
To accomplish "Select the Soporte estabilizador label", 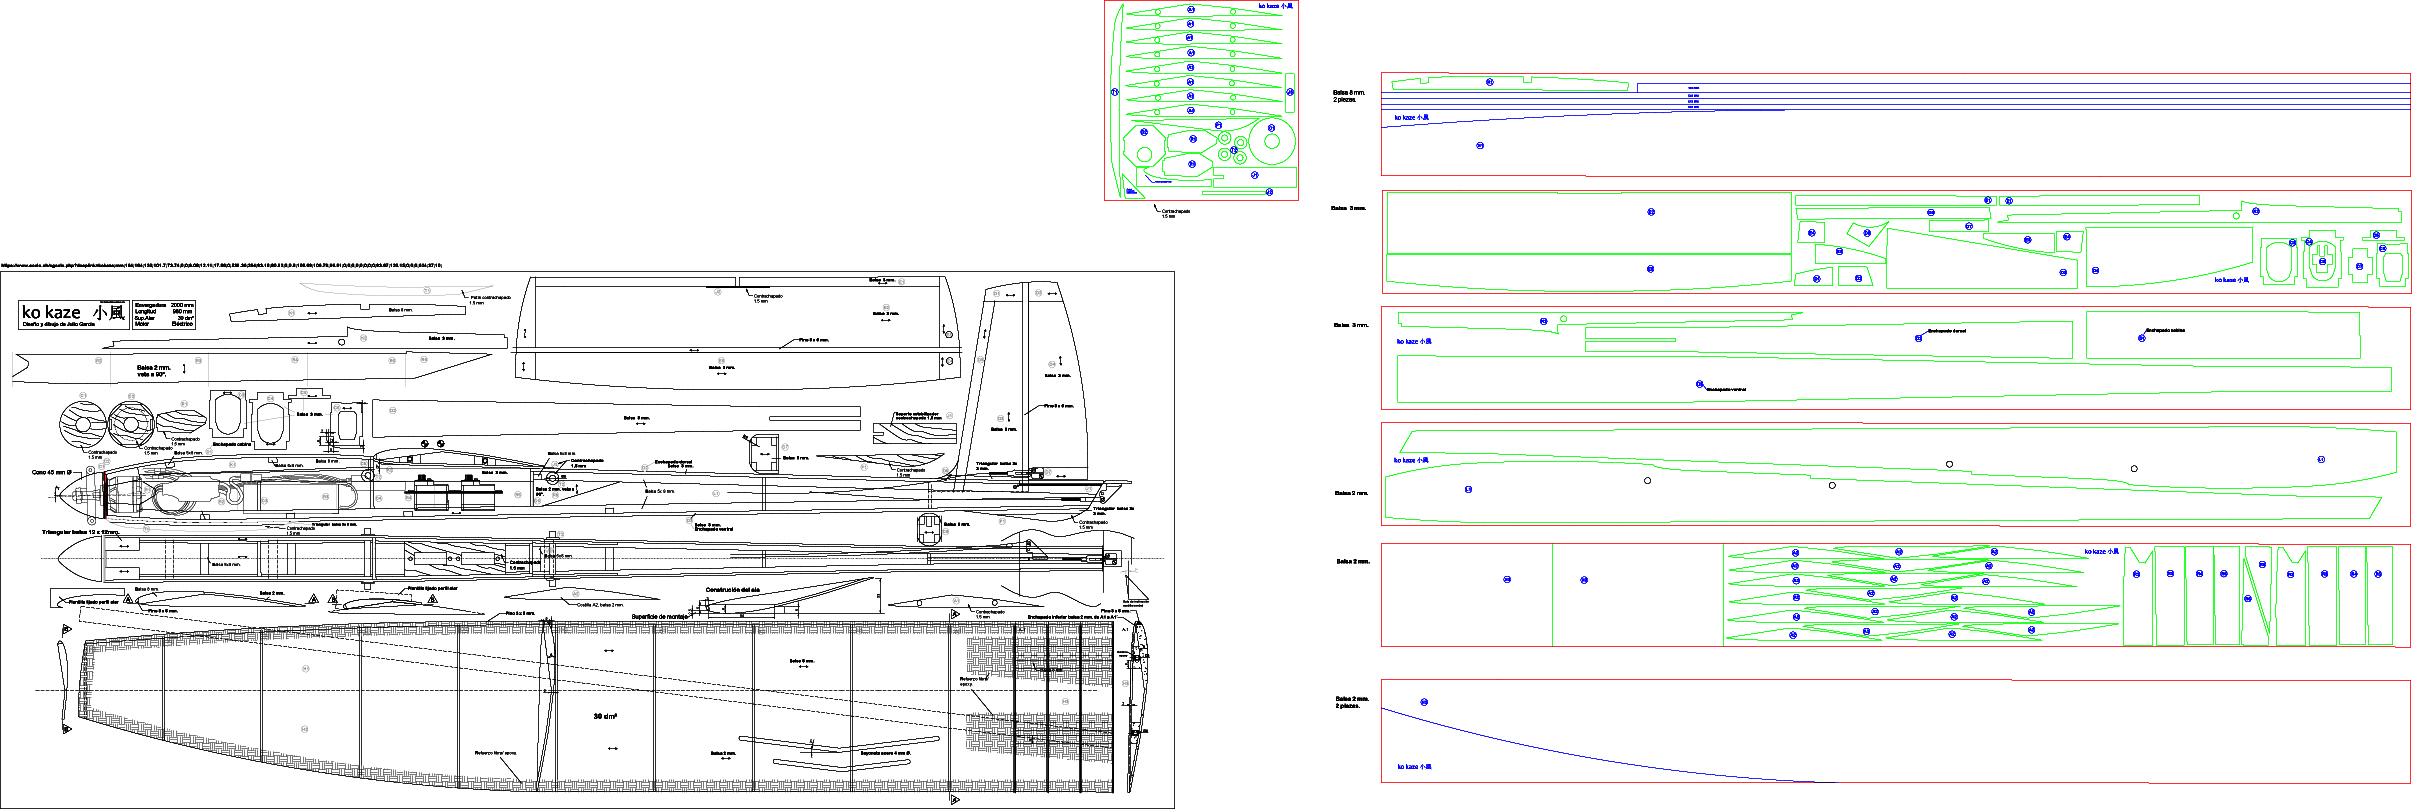I will click(917, 415).
